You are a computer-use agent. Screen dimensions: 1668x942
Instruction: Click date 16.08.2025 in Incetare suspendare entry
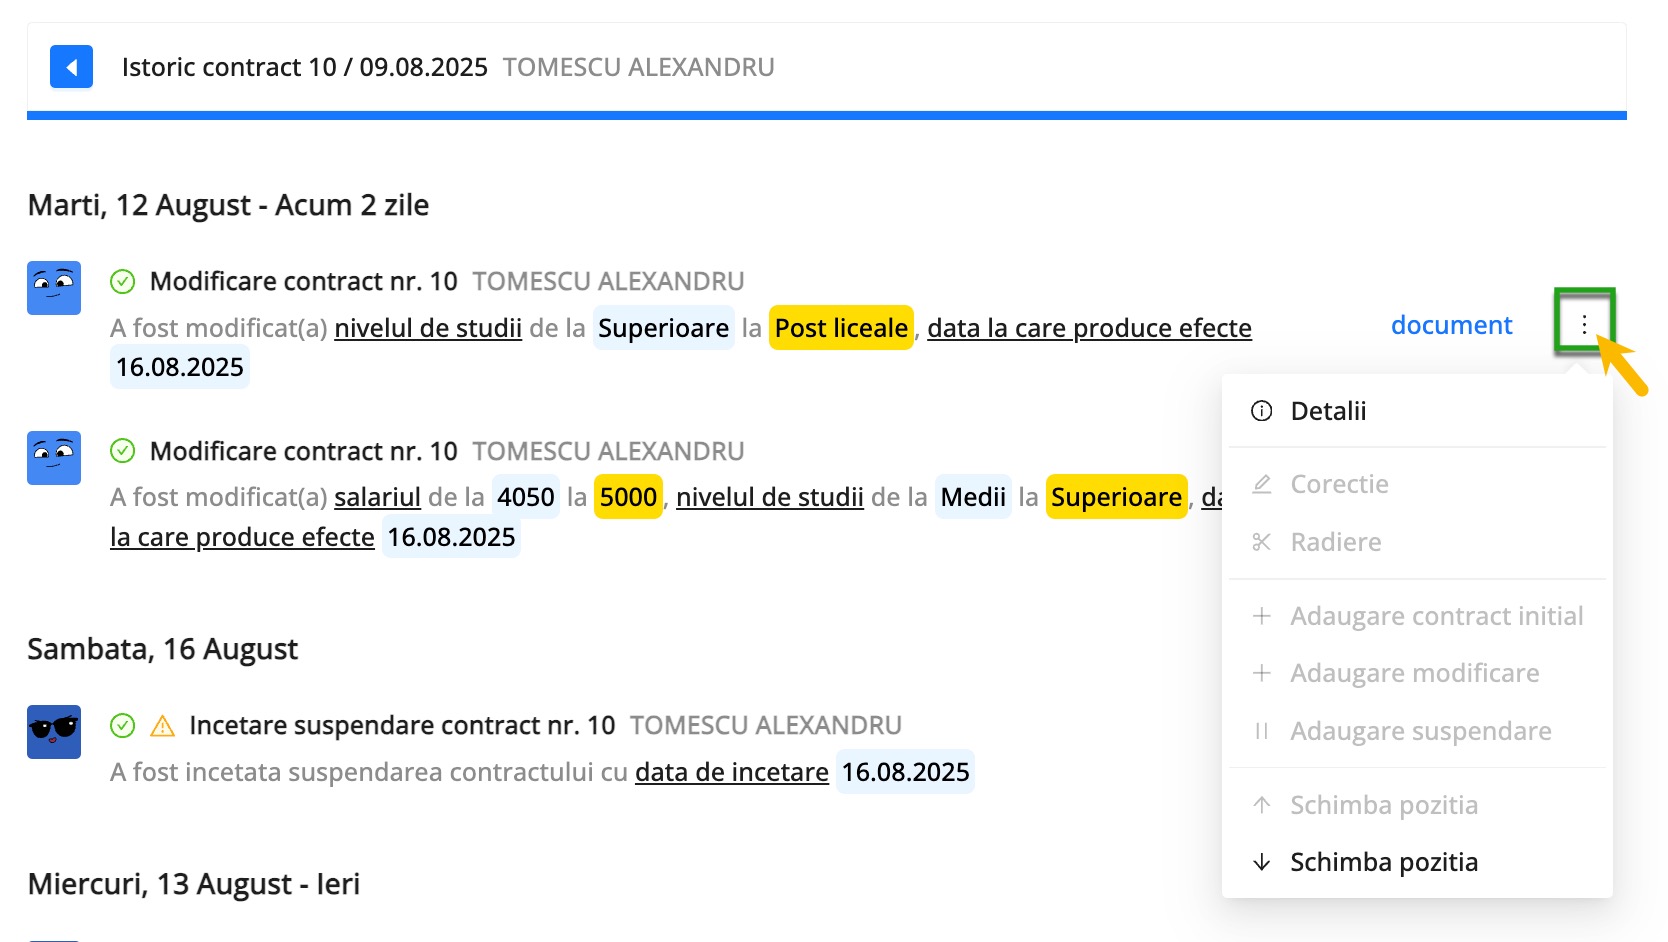(905, 772)
